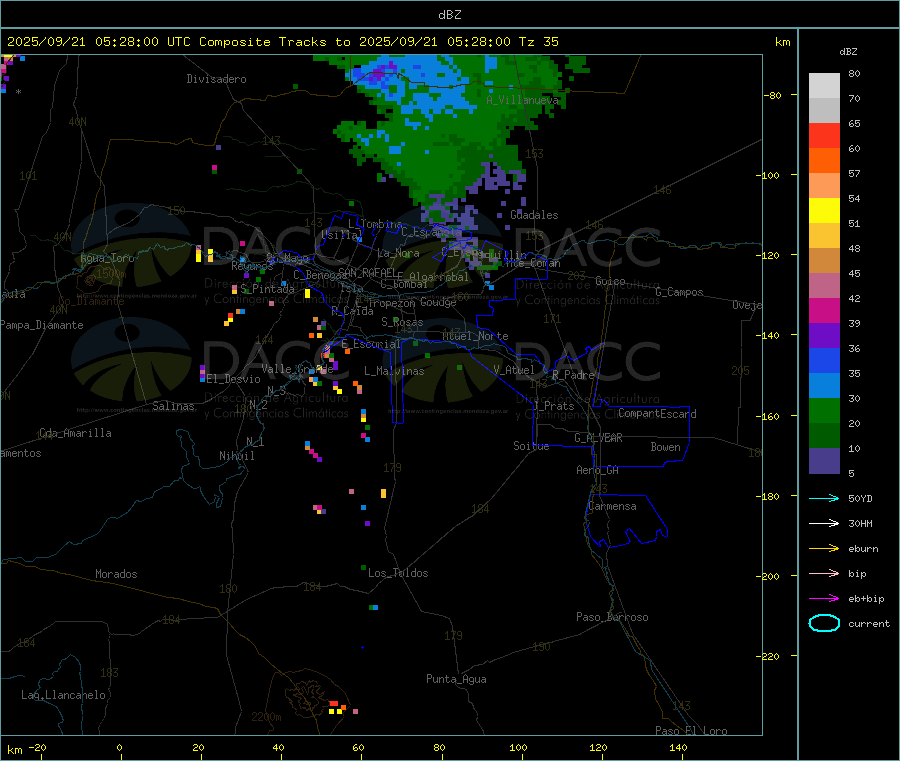Click the 'Guico' map label

[x=610, y=281]
